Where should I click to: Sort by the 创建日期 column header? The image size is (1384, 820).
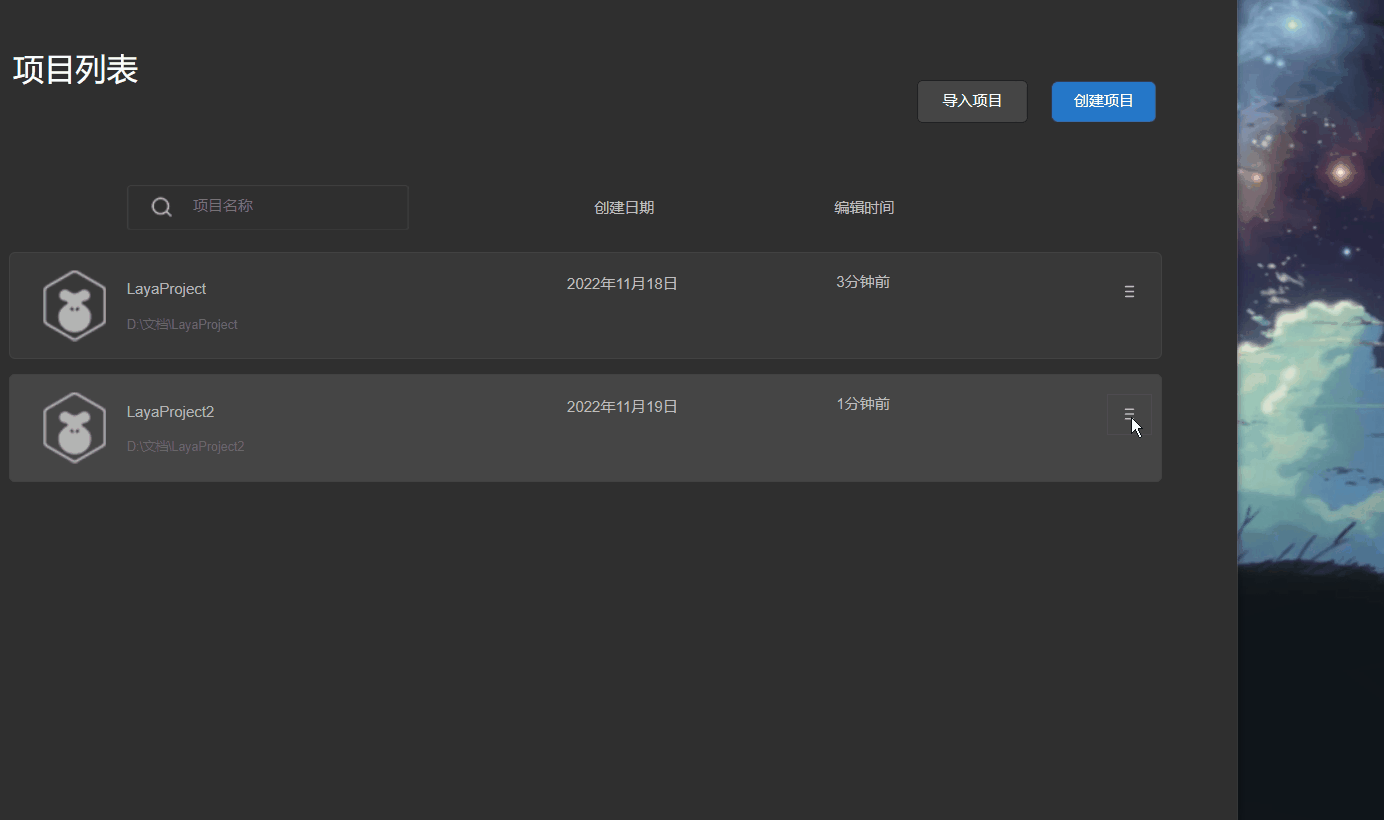click(624, 208)
